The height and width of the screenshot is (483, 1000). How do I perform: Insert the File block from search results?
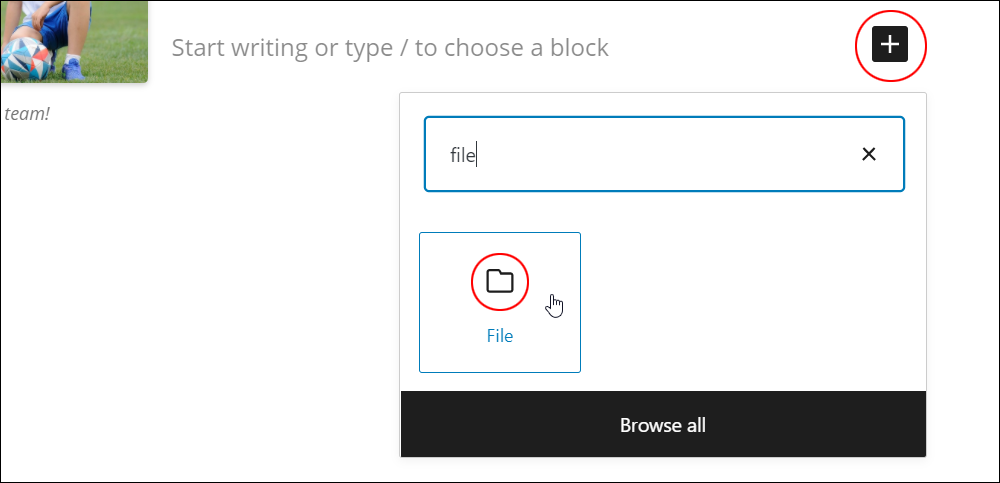499,302
